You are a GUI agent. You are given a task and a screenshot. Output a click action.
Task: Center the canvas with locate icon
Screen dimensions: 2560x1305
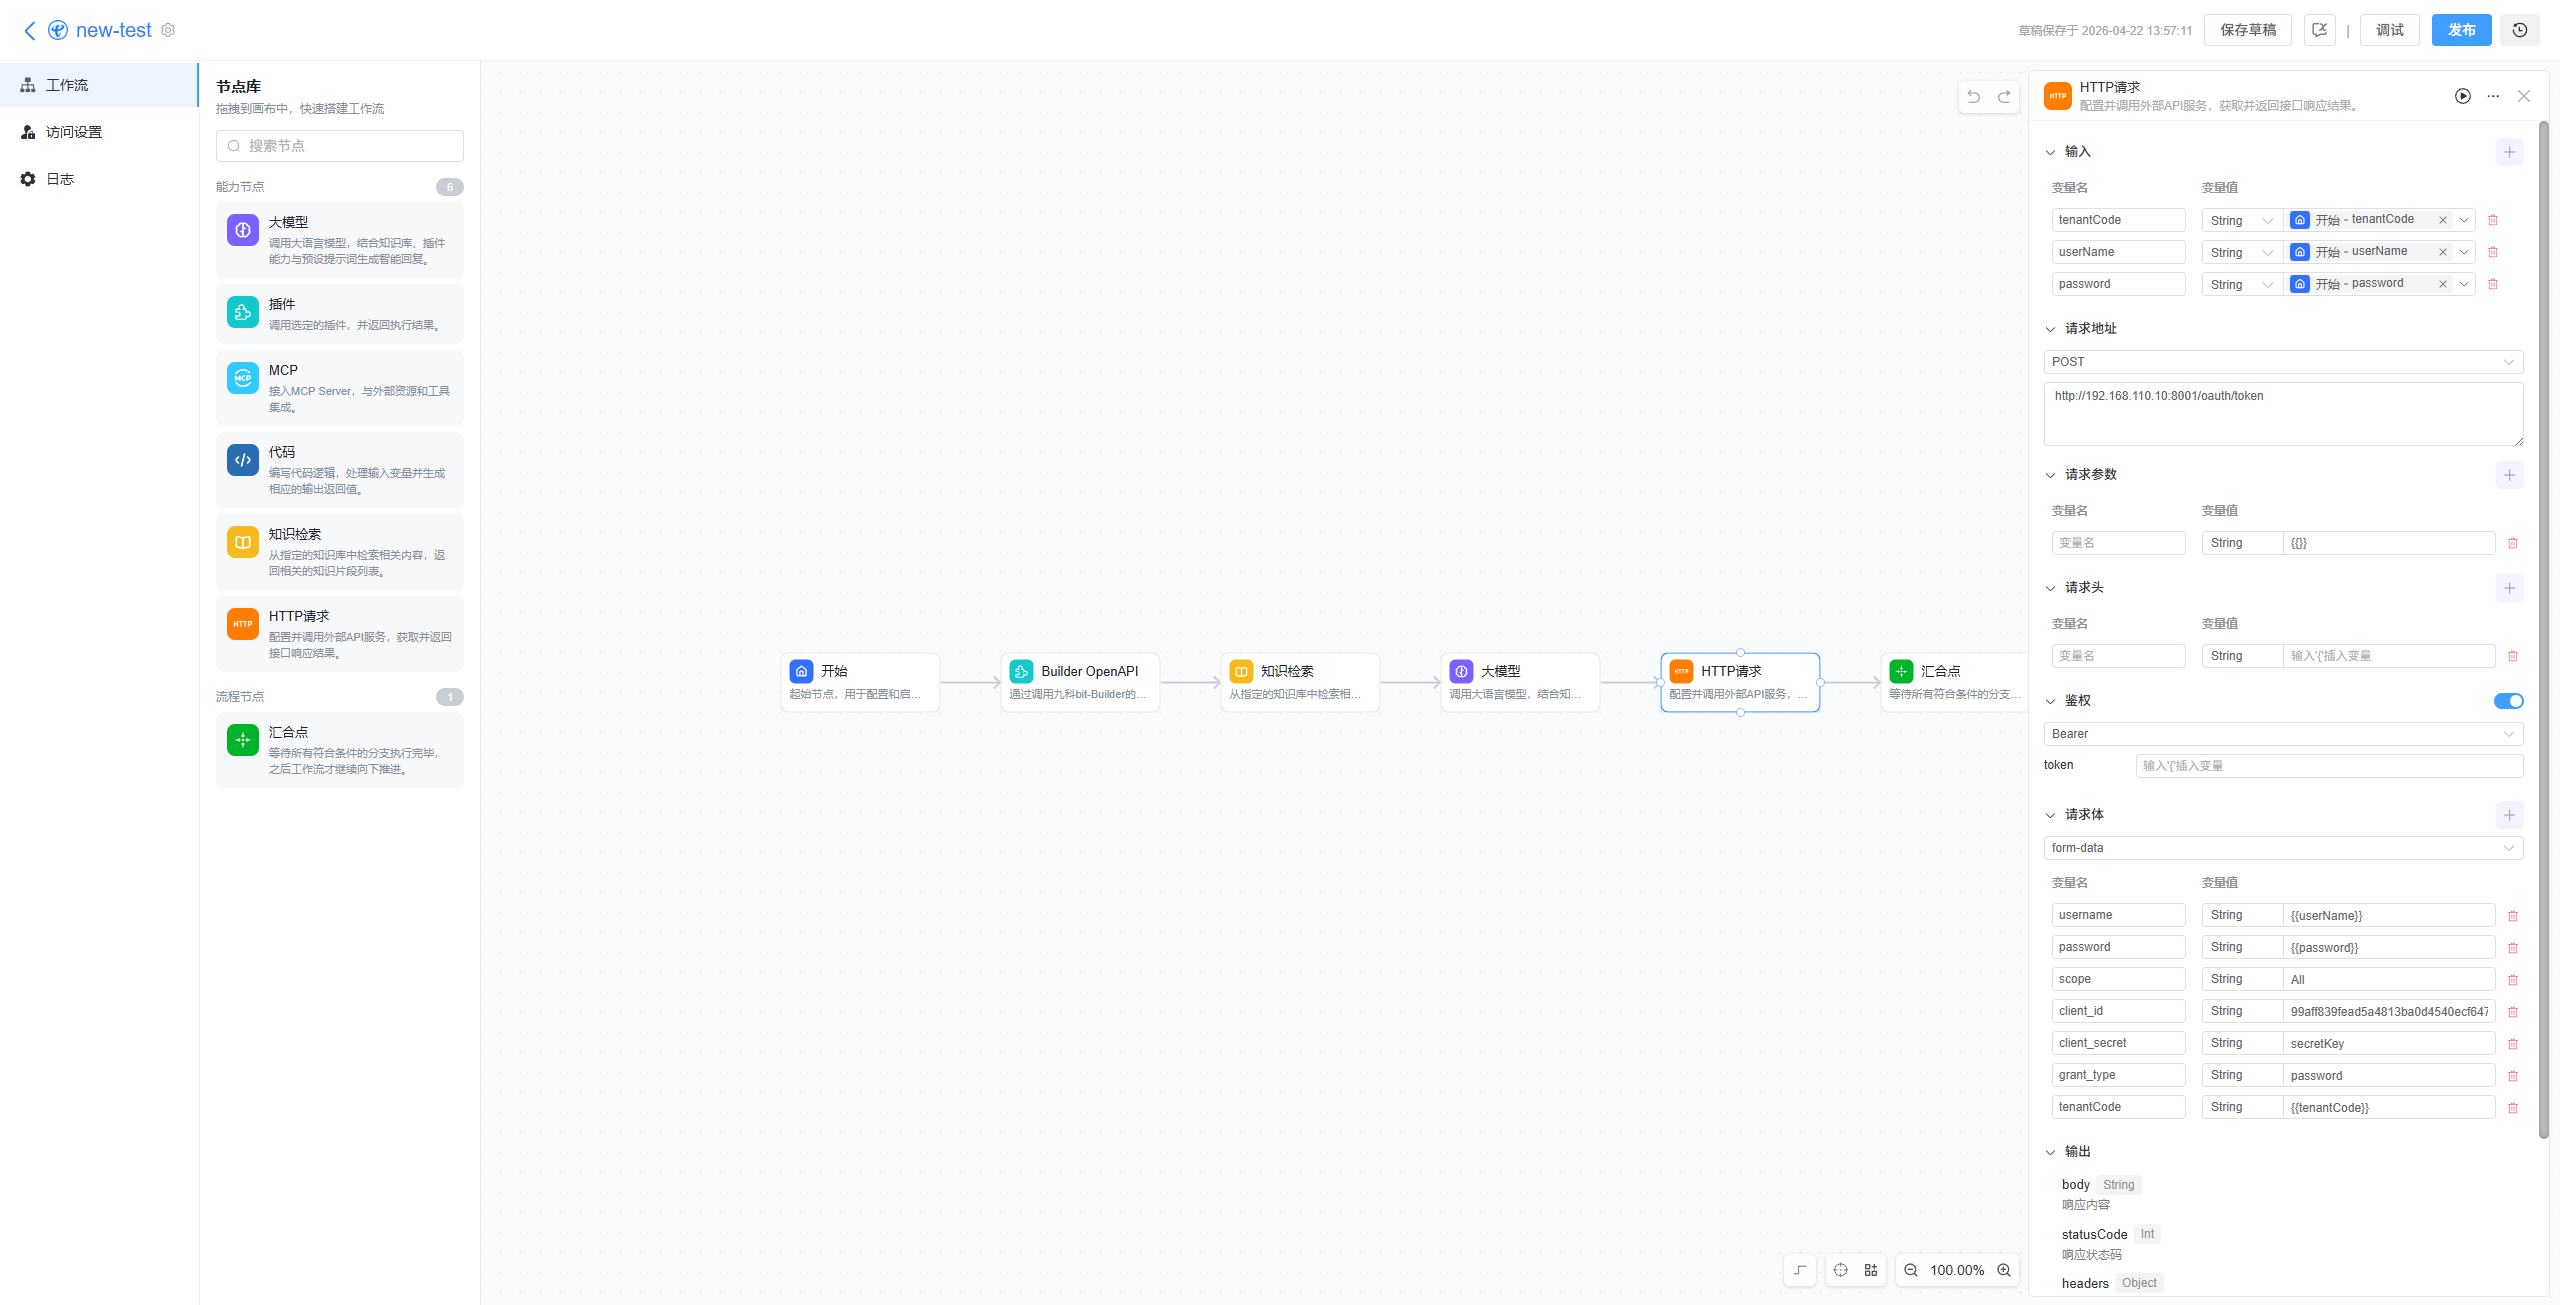[x=1841, y=1270]
